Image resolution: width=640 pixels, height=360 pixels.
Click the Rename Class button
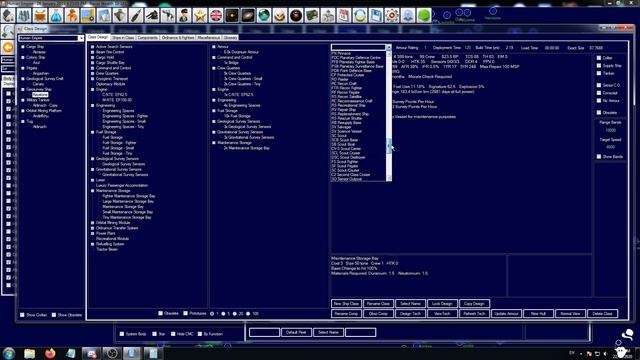point(378,304)
